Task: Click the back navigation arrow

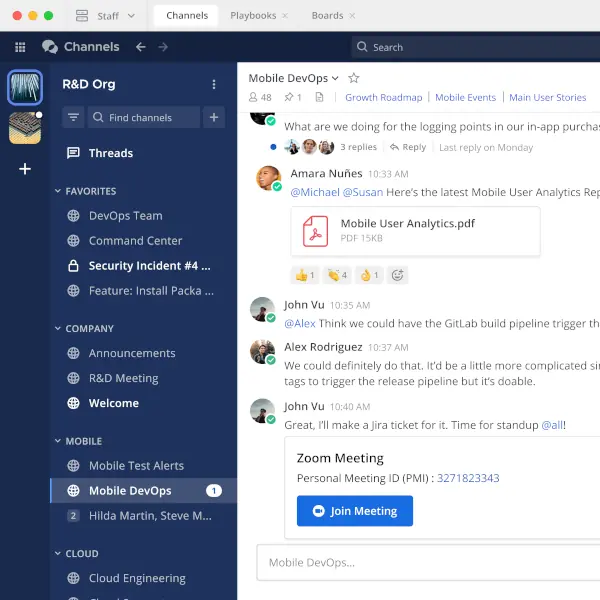Action: 141,47
